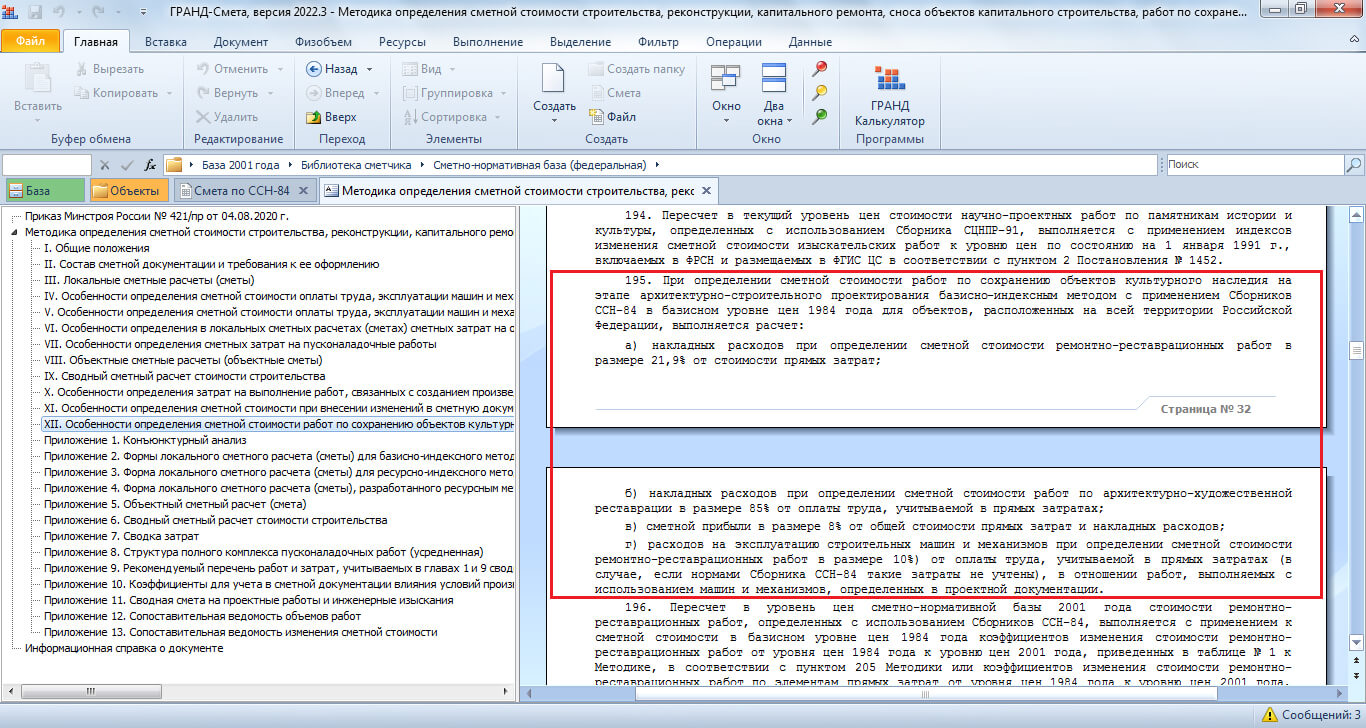Click the fx formula icon
1366x728 pixels.
[x=150, y=165]
